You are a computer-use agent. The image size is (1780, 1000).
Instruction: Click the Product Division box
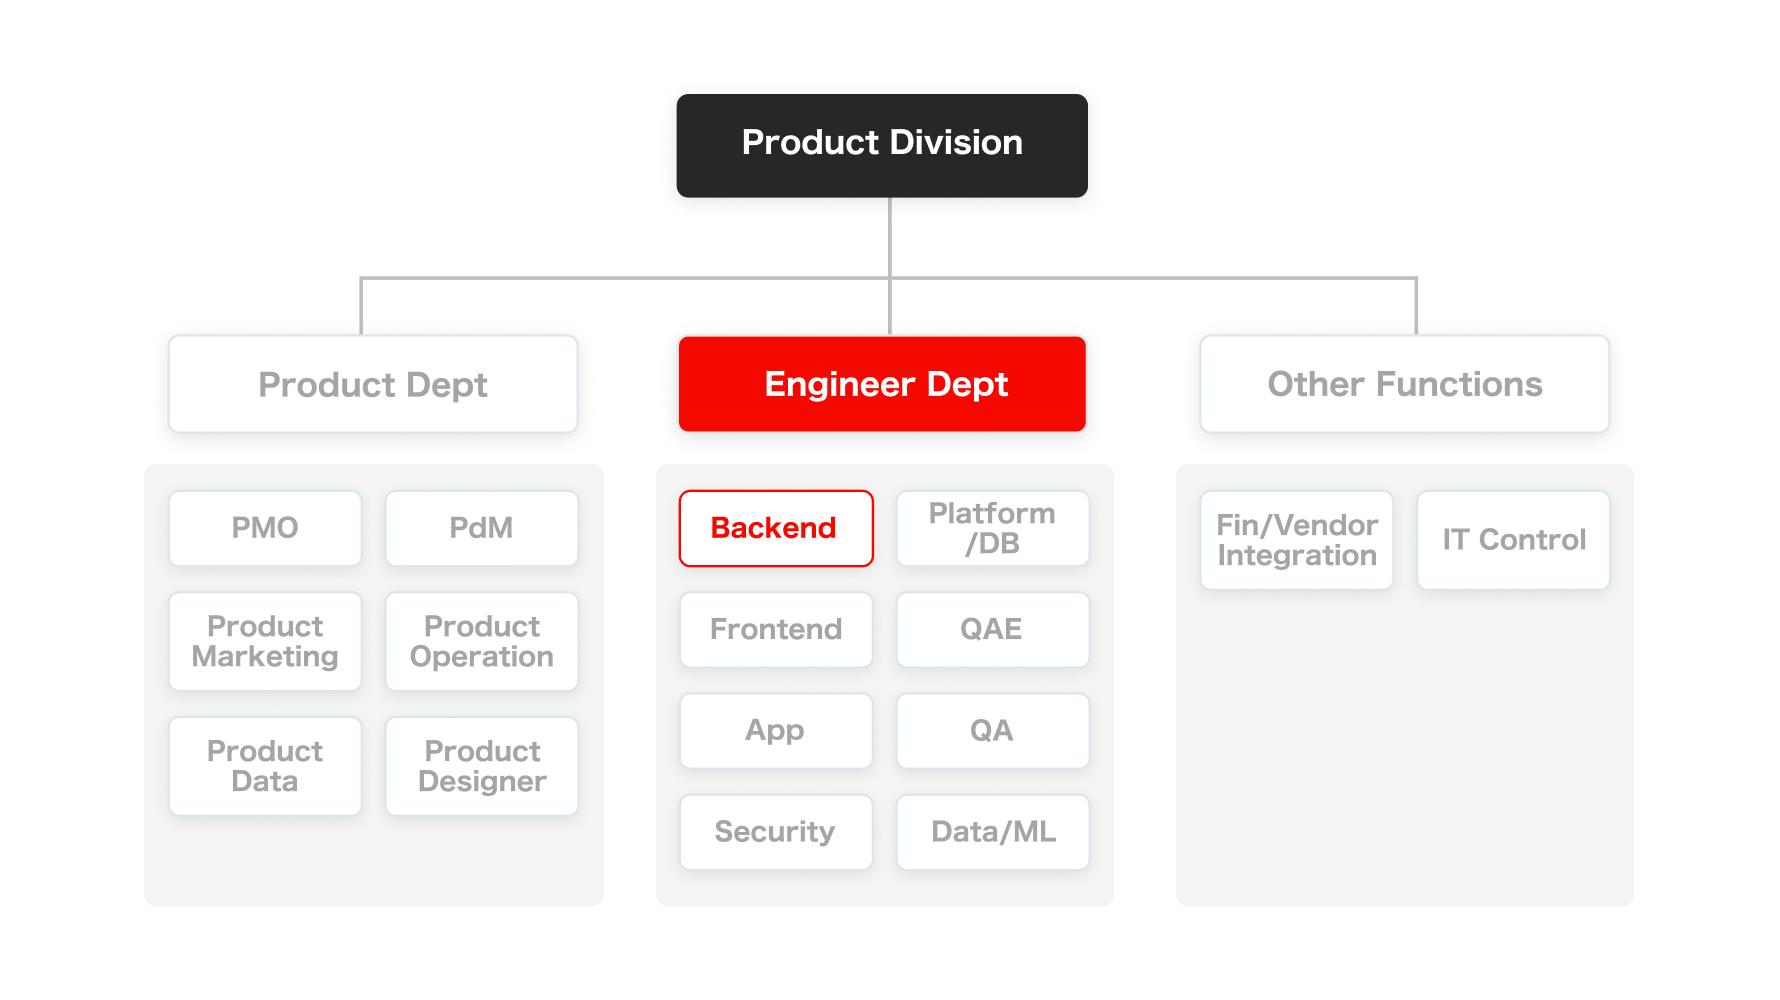[881, 145]
